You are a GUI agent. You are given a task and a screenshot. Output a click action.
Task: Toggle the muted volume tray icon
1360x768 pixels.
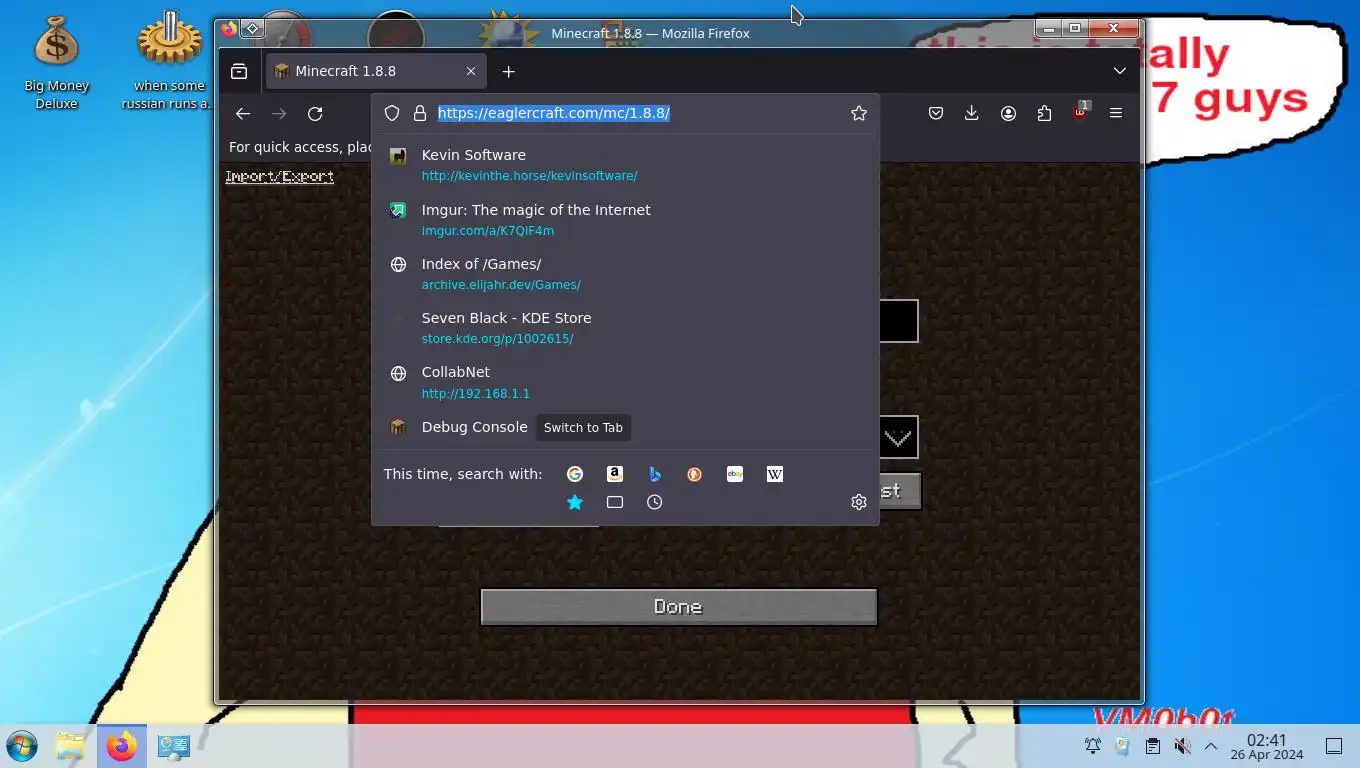tap(1182, 746)
